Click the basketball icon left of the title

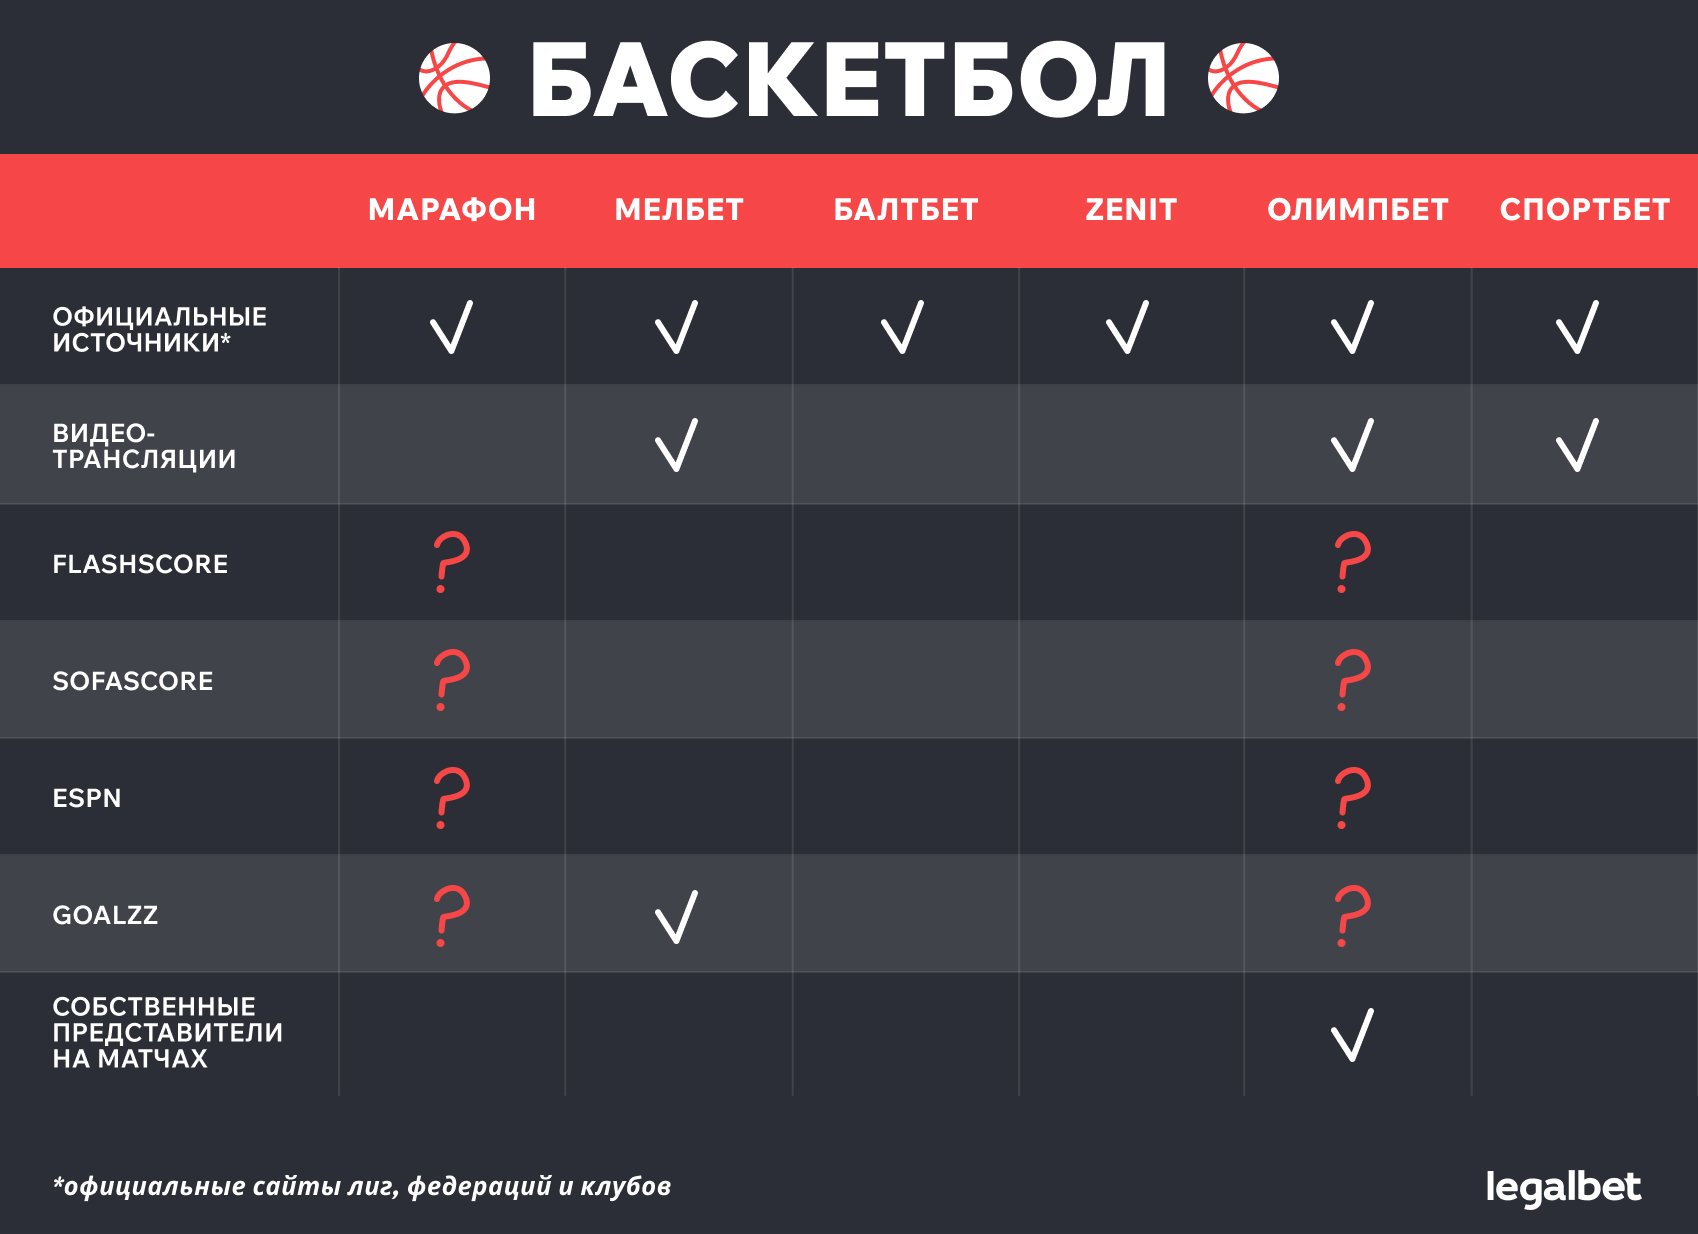click(454, 78)
